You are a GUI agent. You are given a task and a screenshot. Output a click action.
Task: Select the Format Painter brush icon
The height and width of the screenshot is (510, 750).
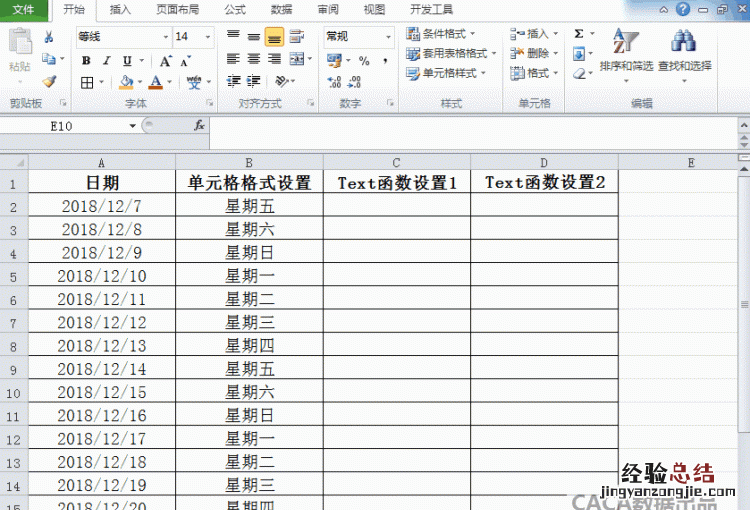point(49,81)
